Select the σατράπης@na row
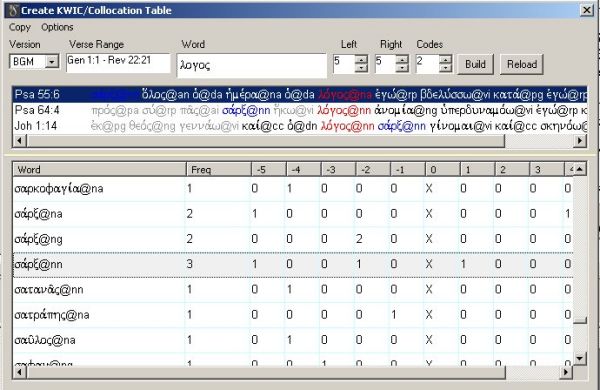 pos(293,315)
